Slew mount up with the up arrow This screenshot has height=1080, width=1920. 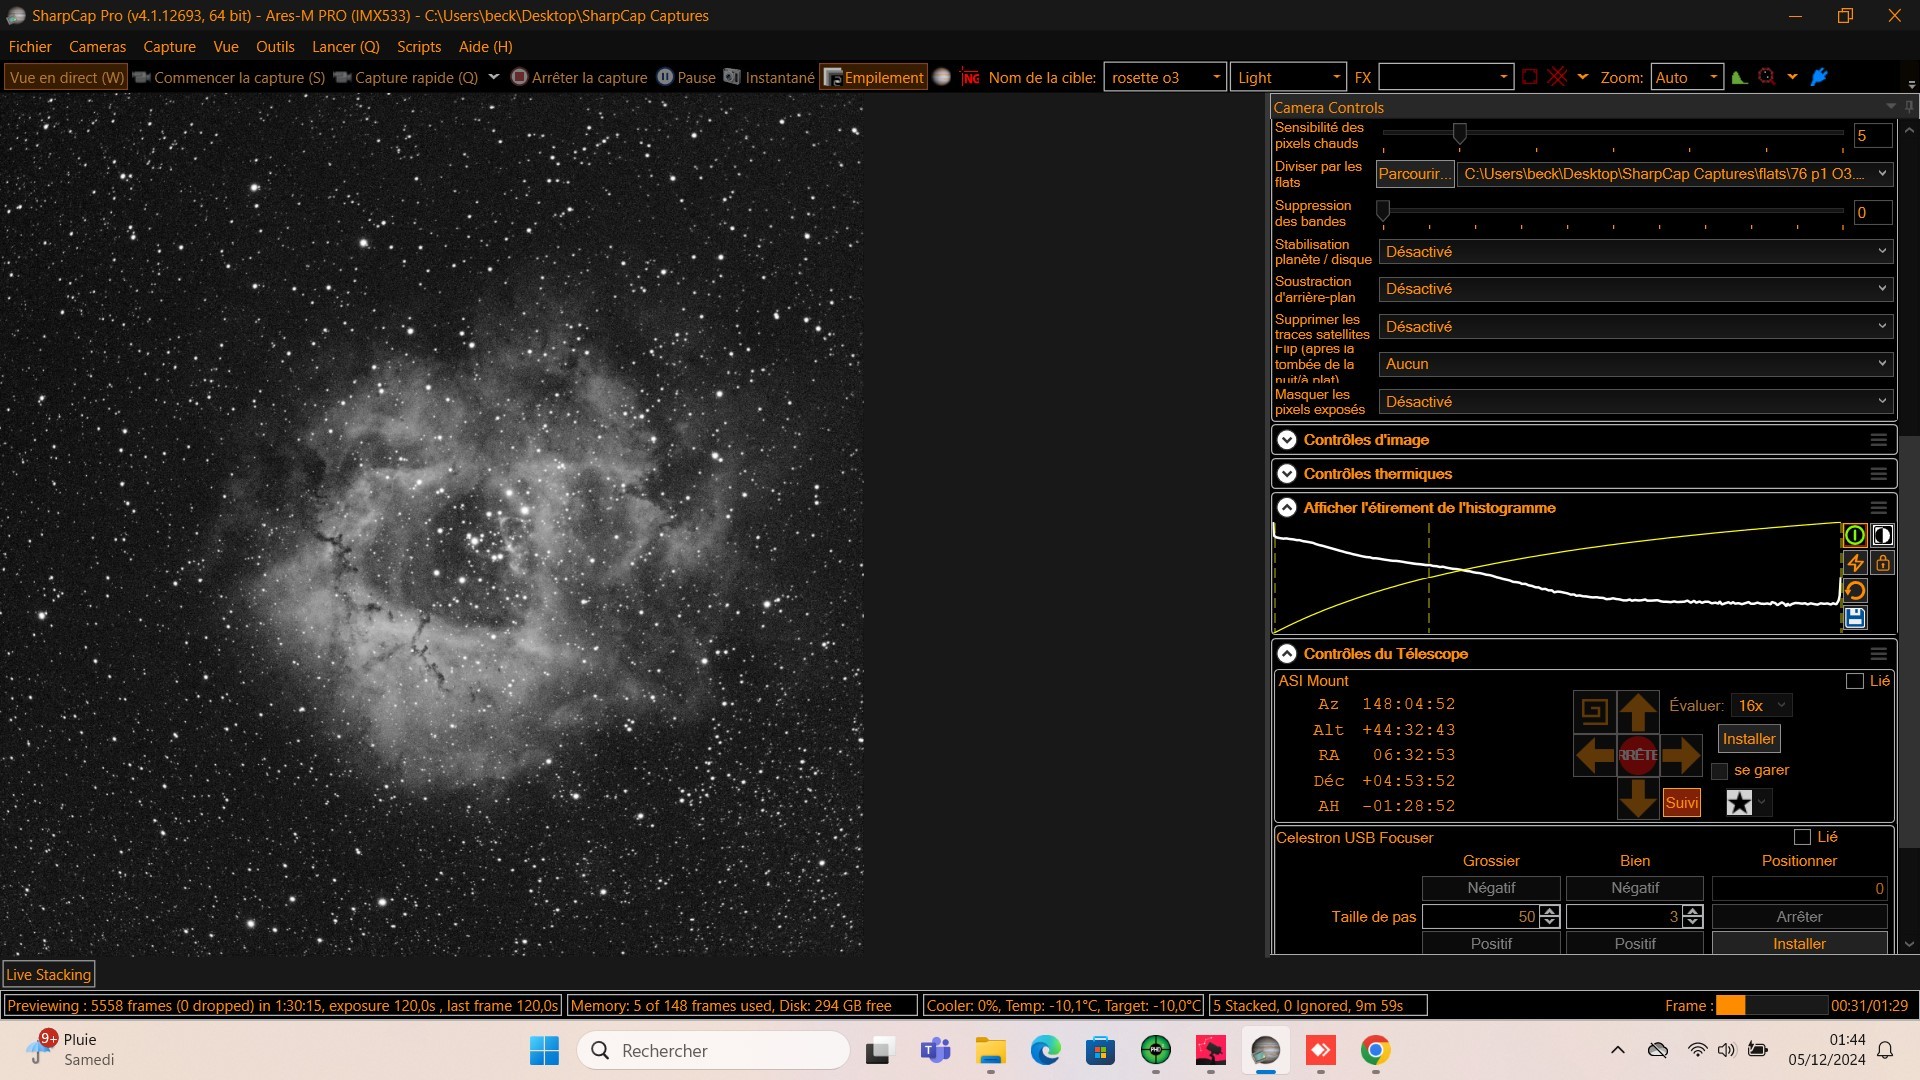coord(1638,712)
